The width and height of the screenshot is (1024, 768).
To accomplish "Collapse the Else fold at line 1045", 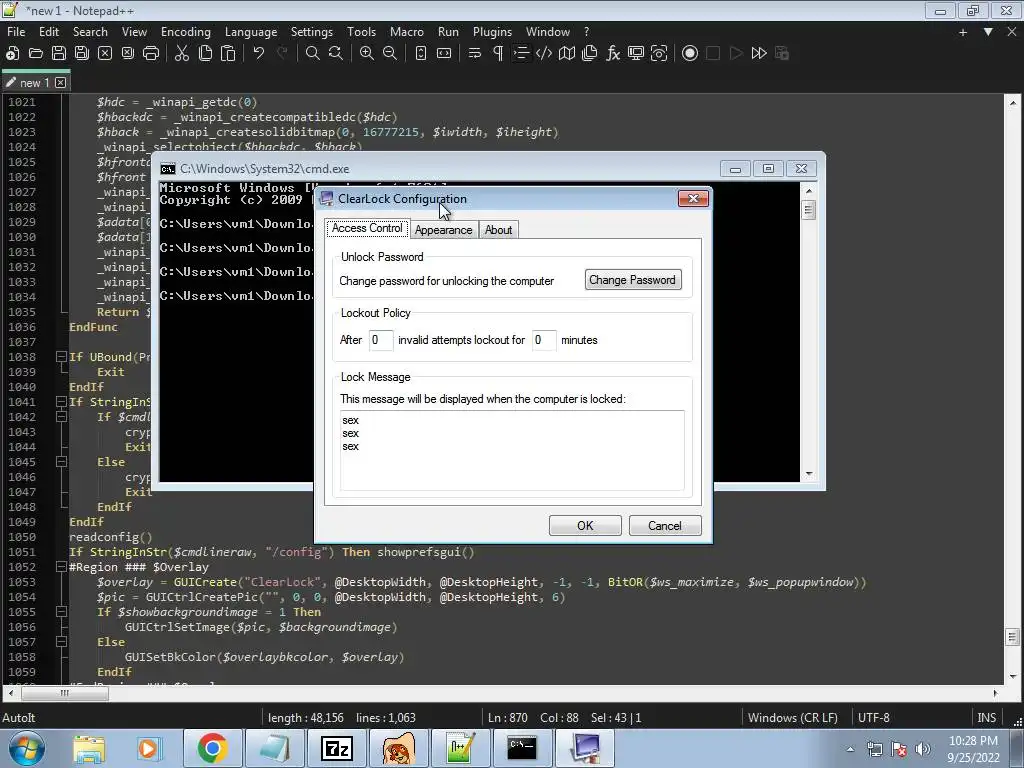I will (61, 462).
